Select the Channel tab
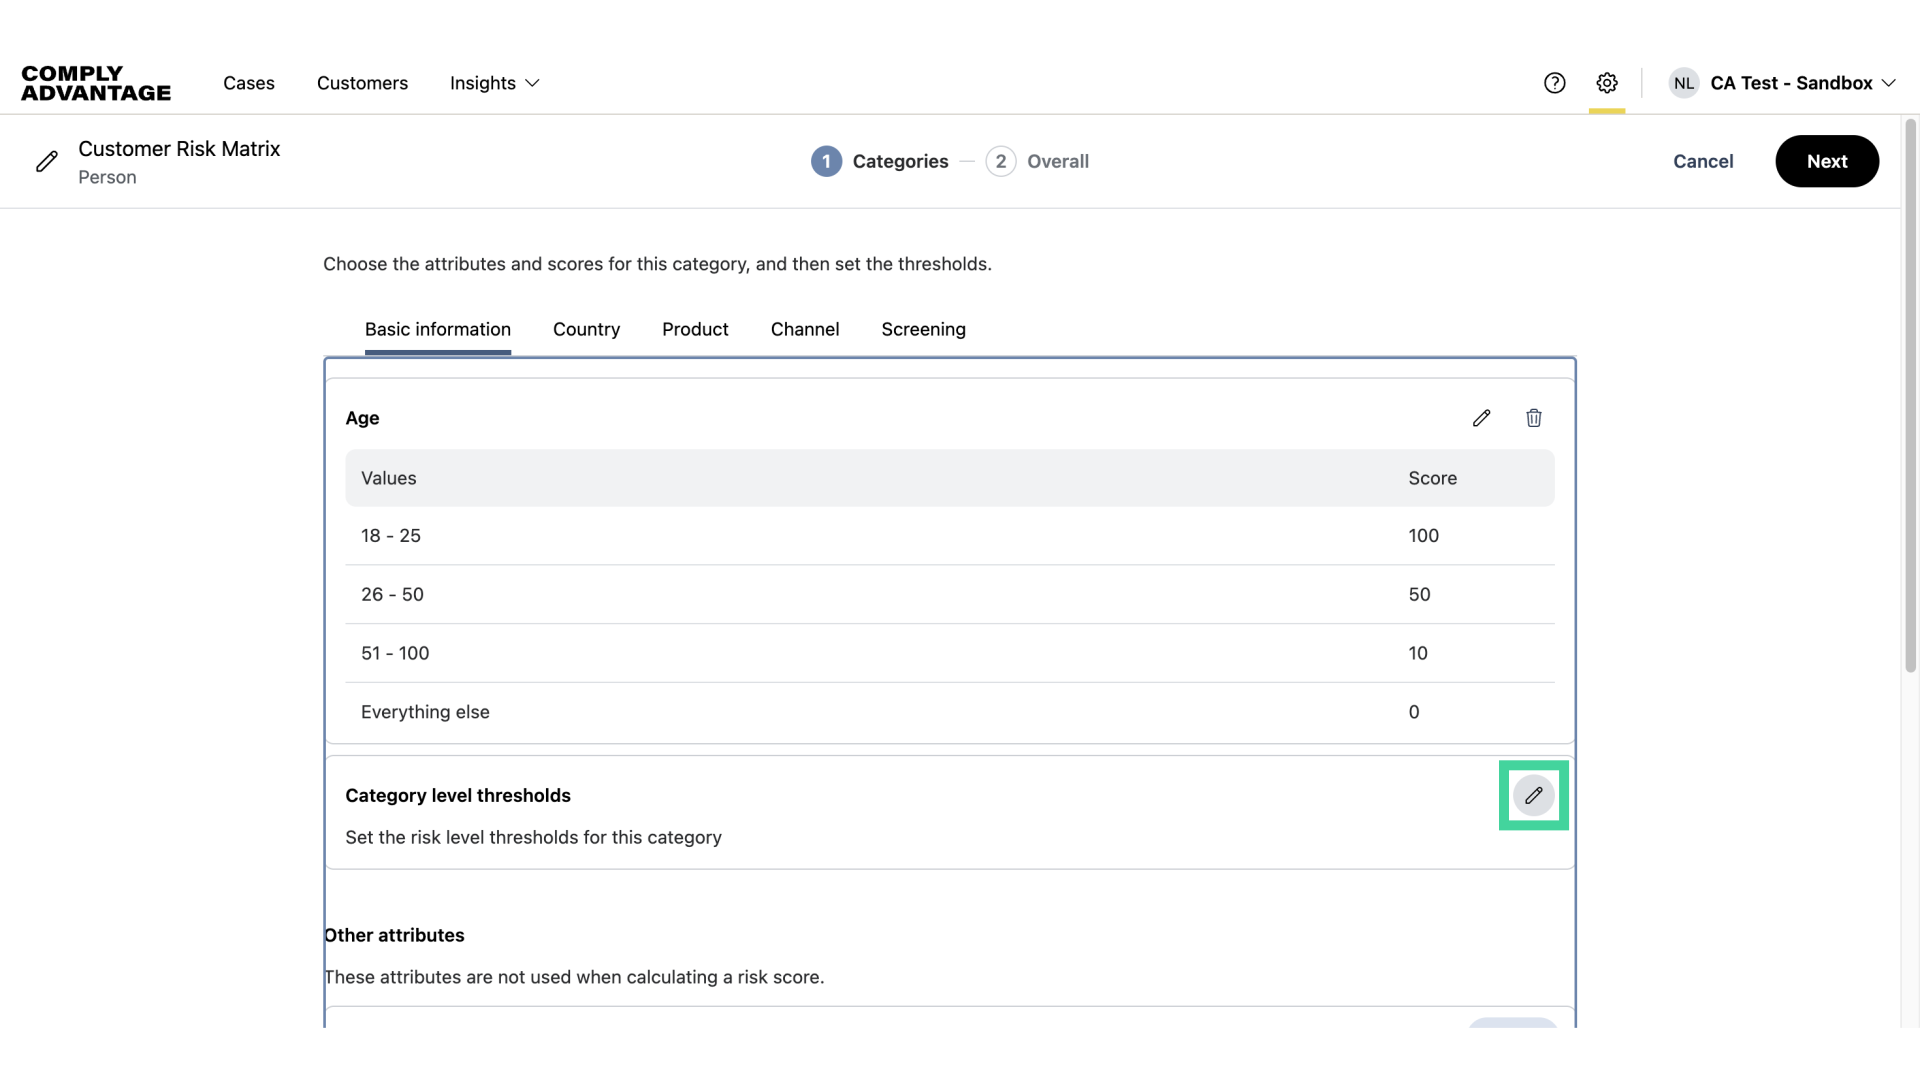 point(804,329)
